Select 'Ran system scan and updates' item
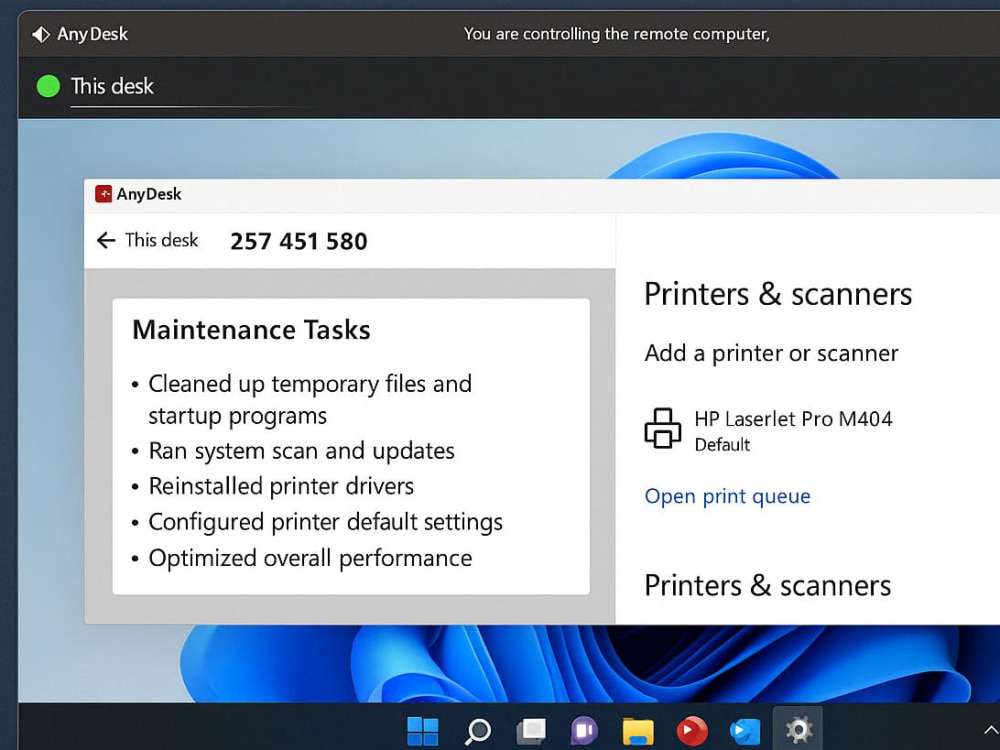Screen dimensions: 1000x750 [x=293, y=451]
